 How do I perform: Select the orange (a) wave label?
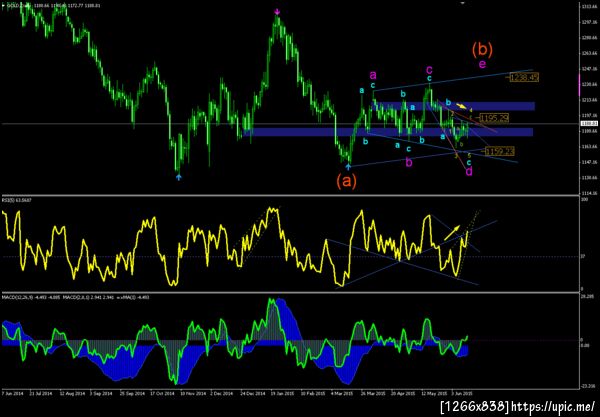click(x=346, y=181)
